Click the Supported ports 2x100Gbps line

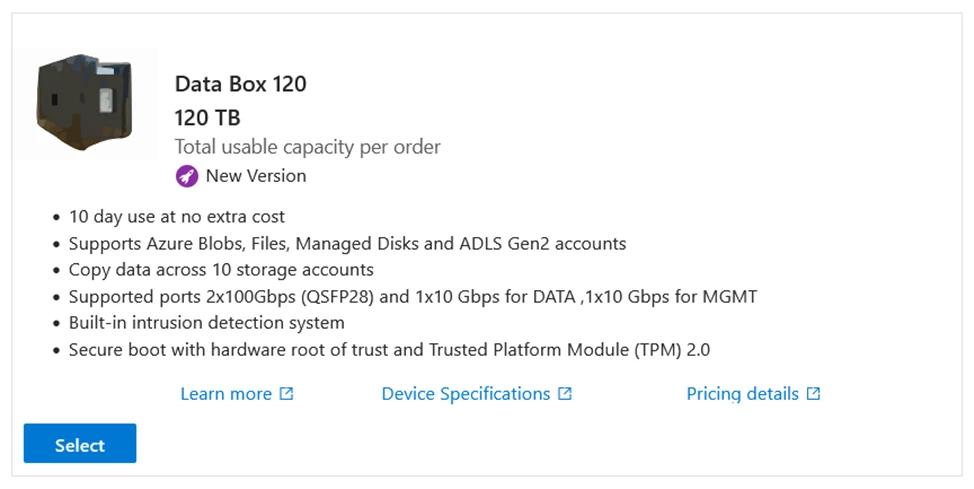[x=412, y=296]
